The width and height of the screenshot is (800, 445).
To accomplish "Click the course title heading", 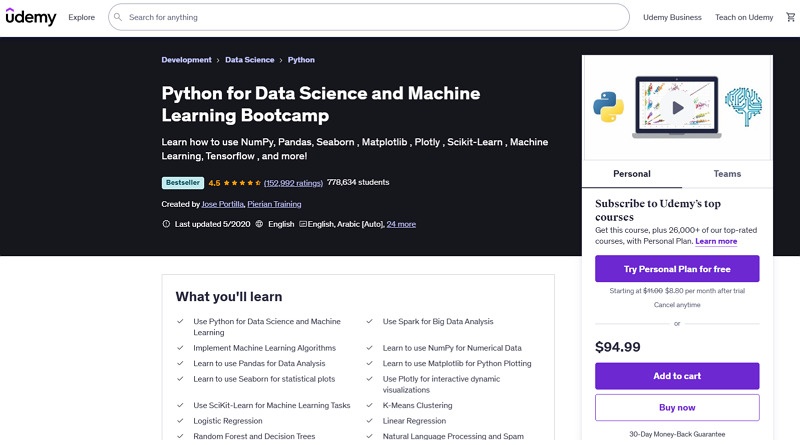I will (x=320, y=104).
